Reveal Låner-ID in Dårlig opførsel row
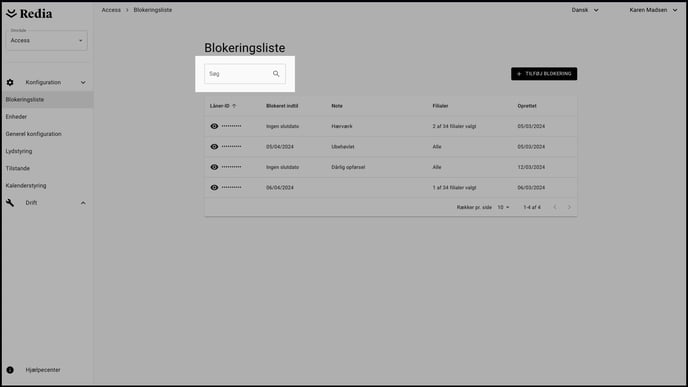 tap(214, 167)
